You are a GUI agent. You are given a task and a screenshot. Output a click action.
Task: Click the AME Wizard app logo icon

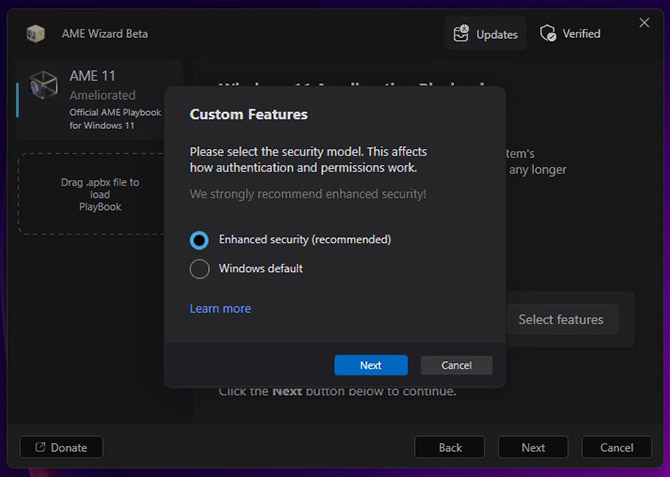(35, 33)
